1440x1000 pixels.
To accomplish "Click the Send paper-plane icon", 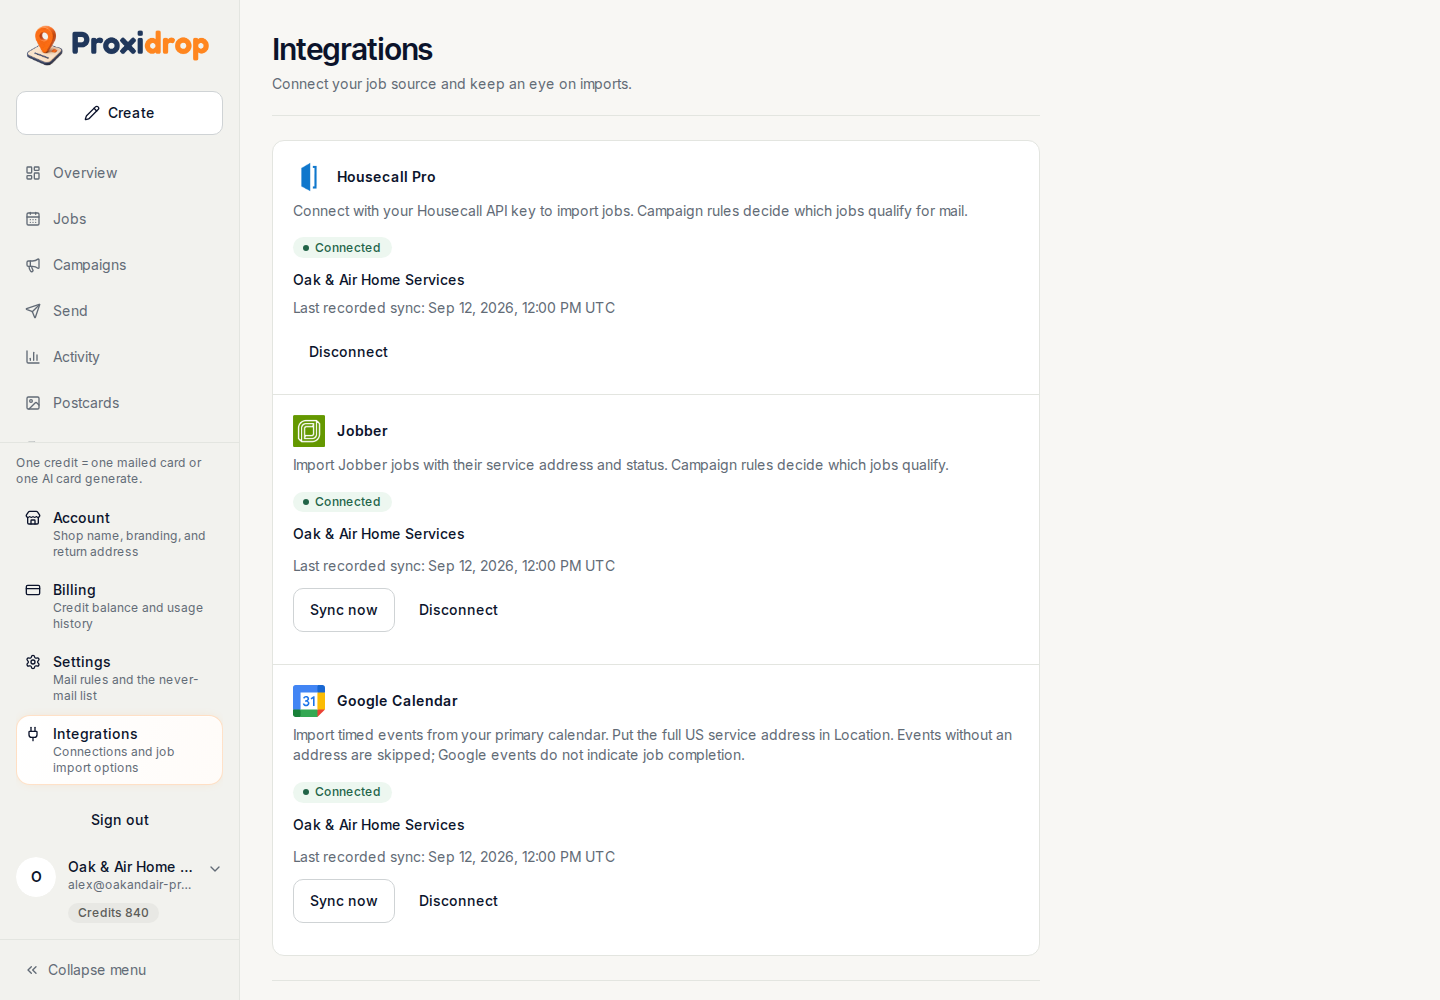I will (x=33, y=311).
